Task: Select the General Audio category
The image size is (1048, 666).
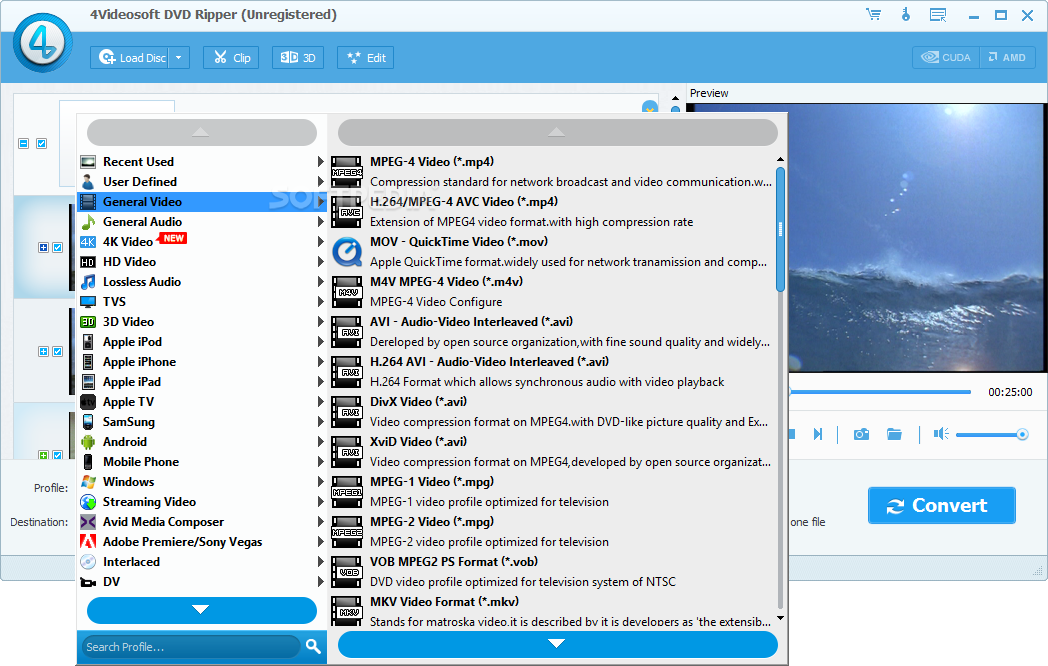Action: coord(202,222)
